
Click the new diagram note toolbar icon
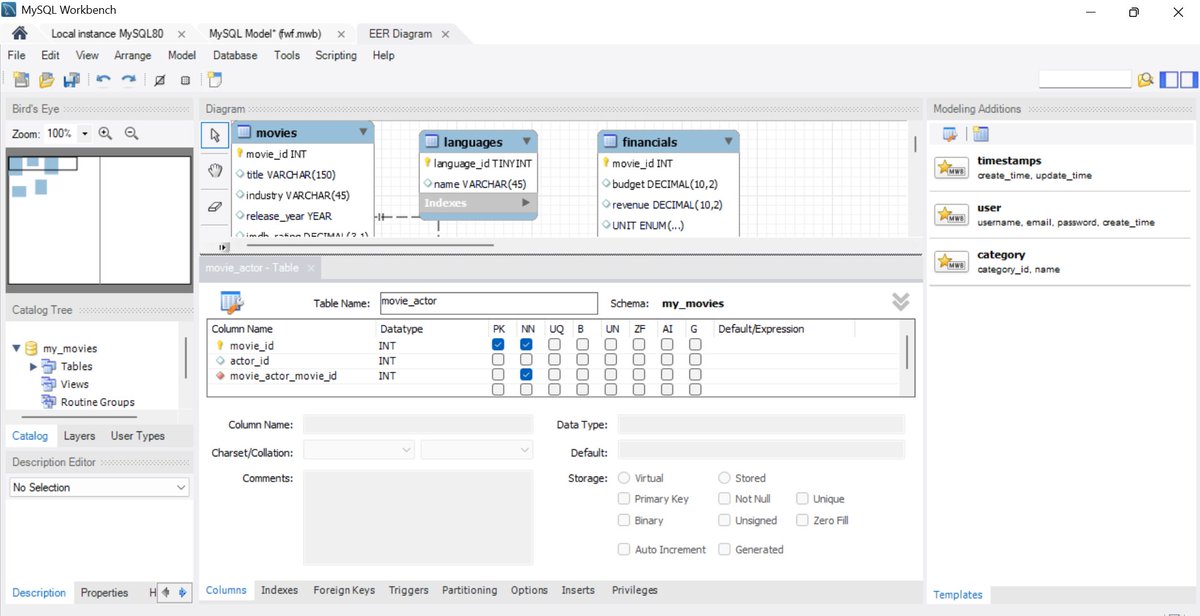[215, 80]
